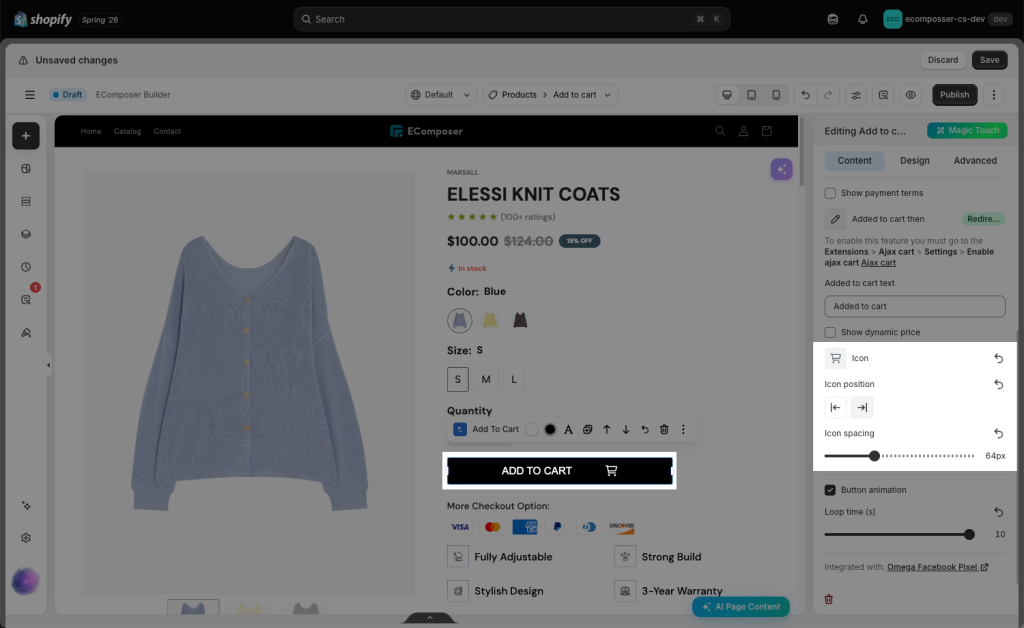Click AI Page Content button
The height and width of the screenshot is (628, 1024).
(x=741, y=606)
